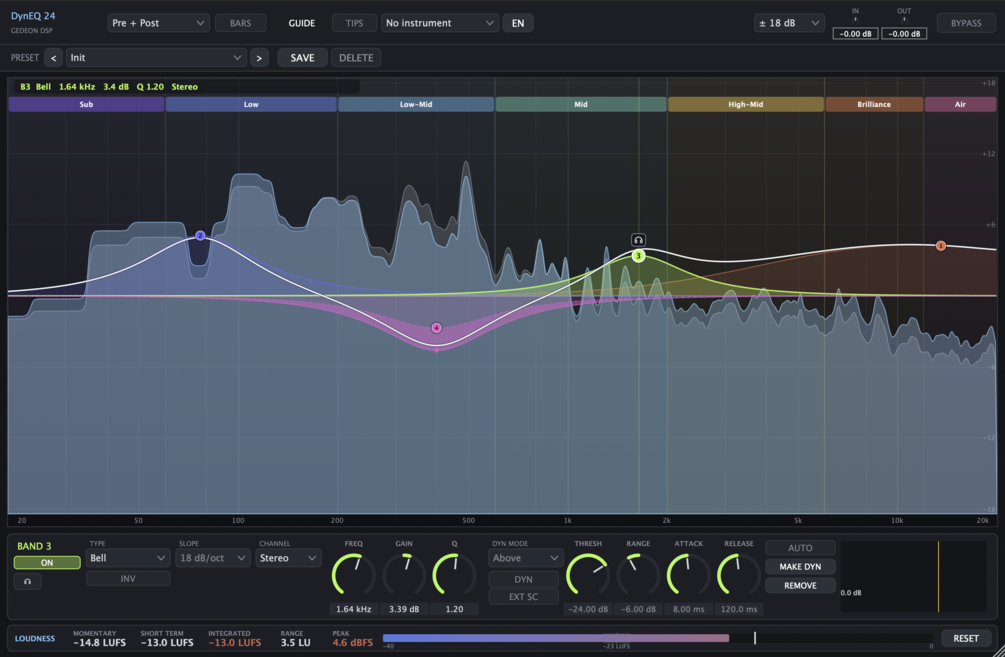Viewport: 1005px width, 657px height.
Task: Select the purple band 2 node
Action: pyautogui.click(x=200, y=236)
